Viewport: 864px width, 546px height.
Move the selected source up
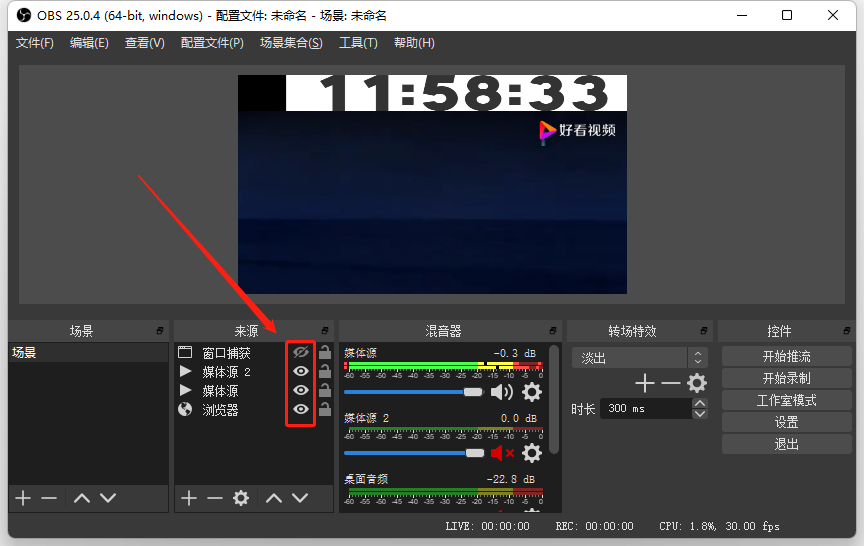[272, 498]
